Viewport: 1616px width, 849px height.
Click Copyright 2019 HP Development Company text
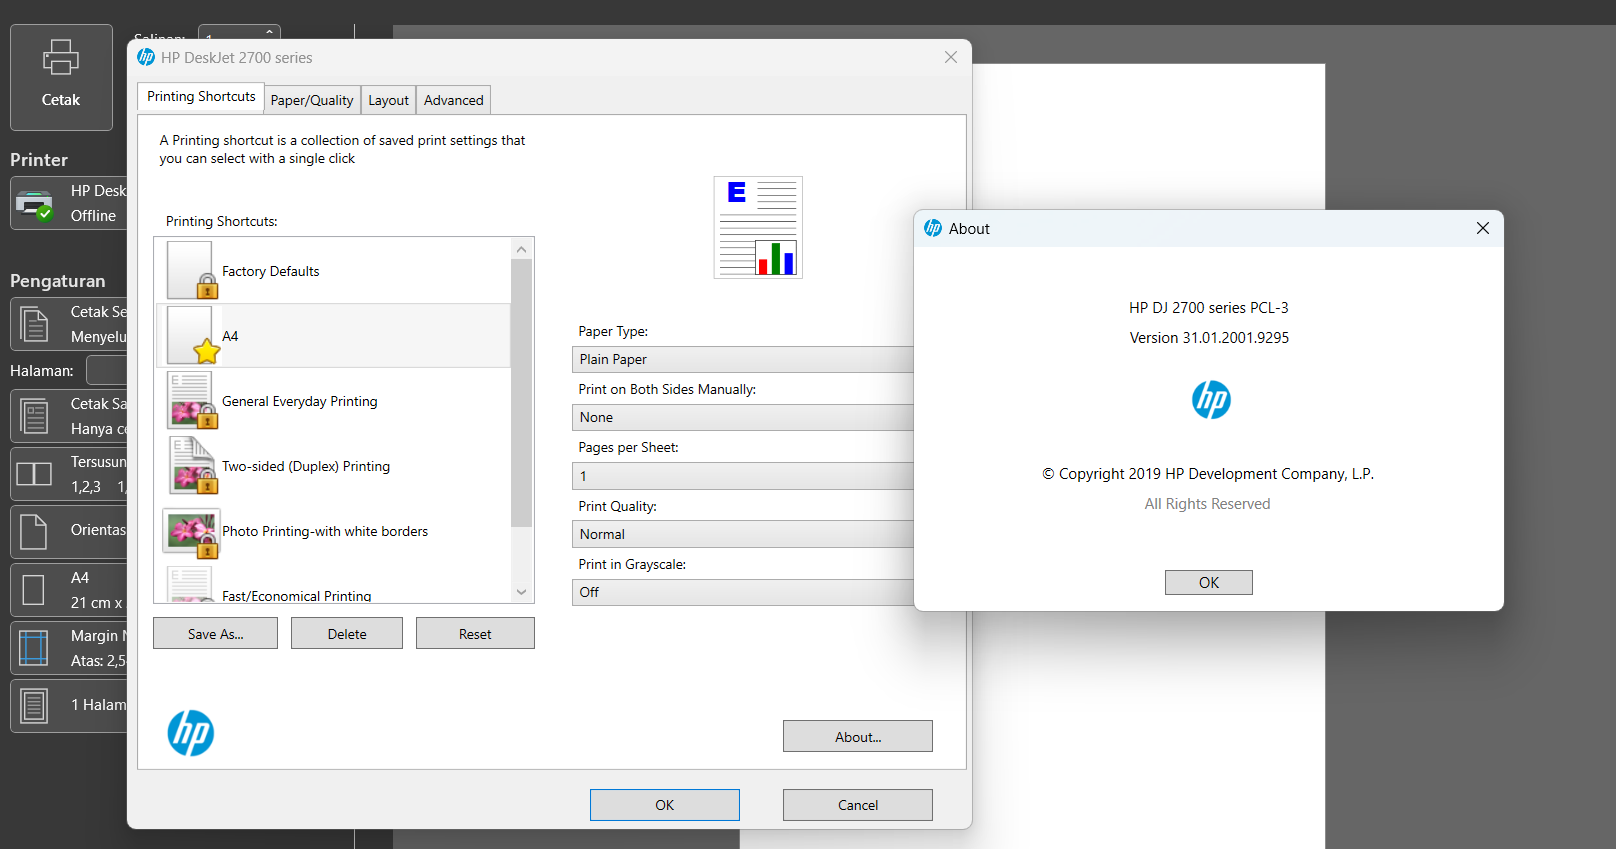pyautogui.click(x=1208, y=474)
